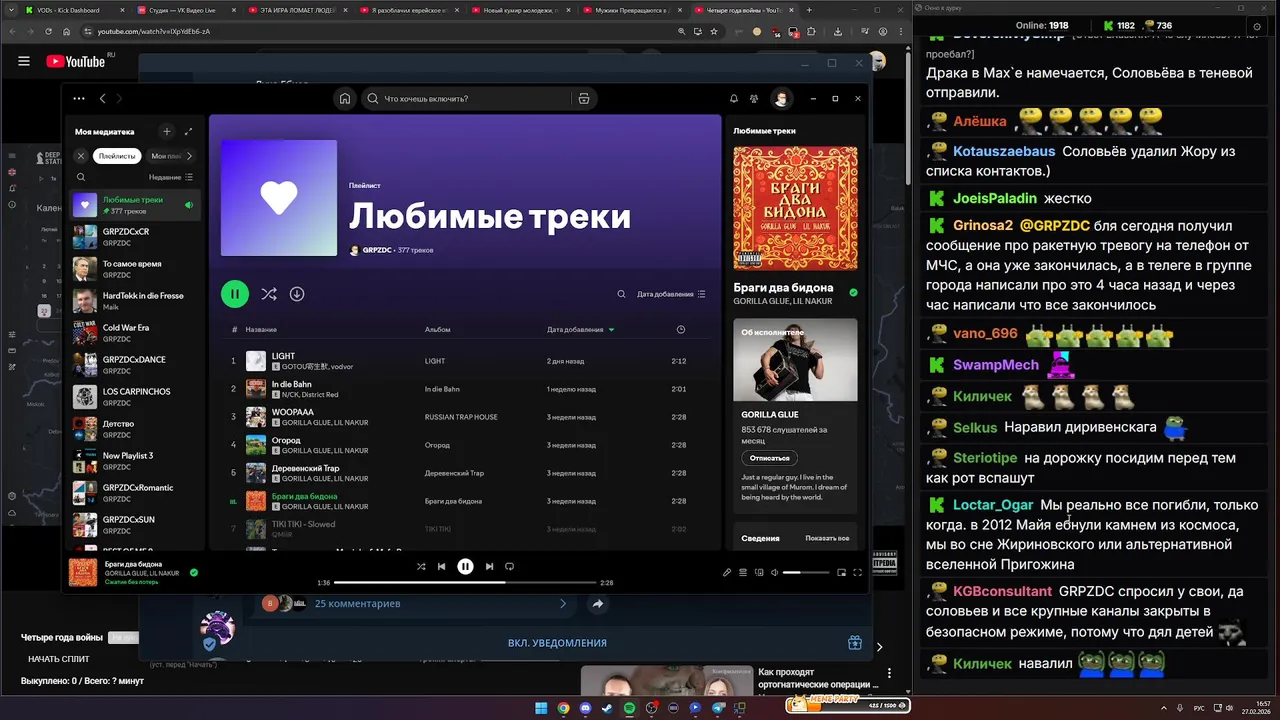Mute volume with speaker icon

[775, 572]
